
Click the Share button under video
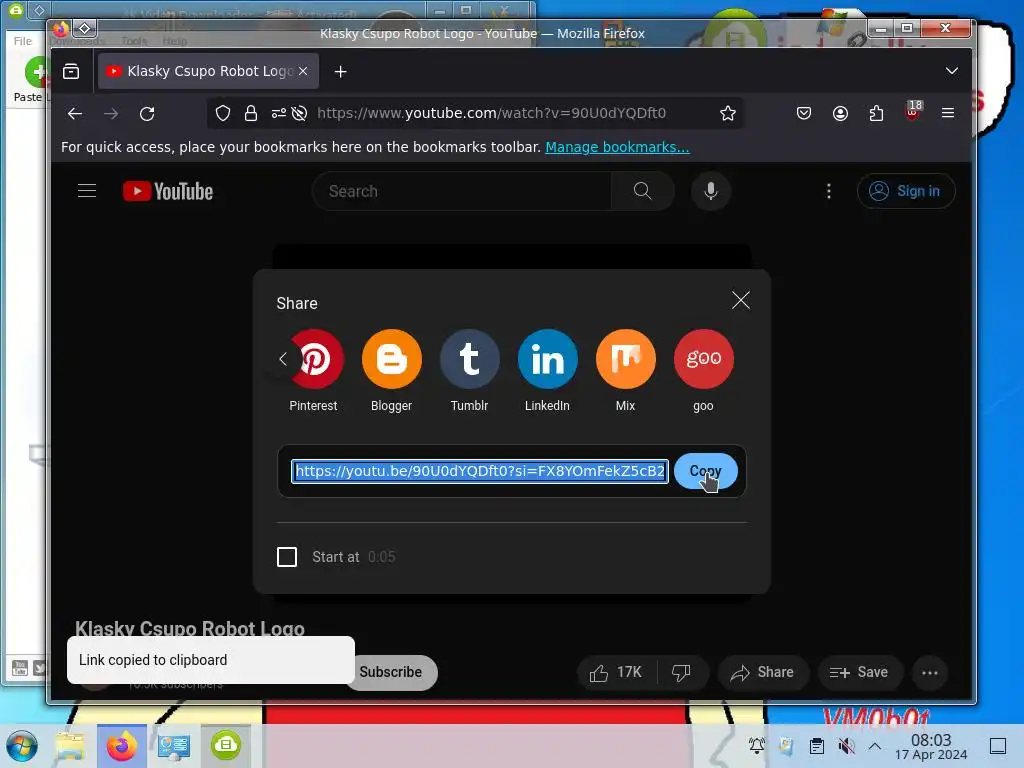(x=763, y=673)
